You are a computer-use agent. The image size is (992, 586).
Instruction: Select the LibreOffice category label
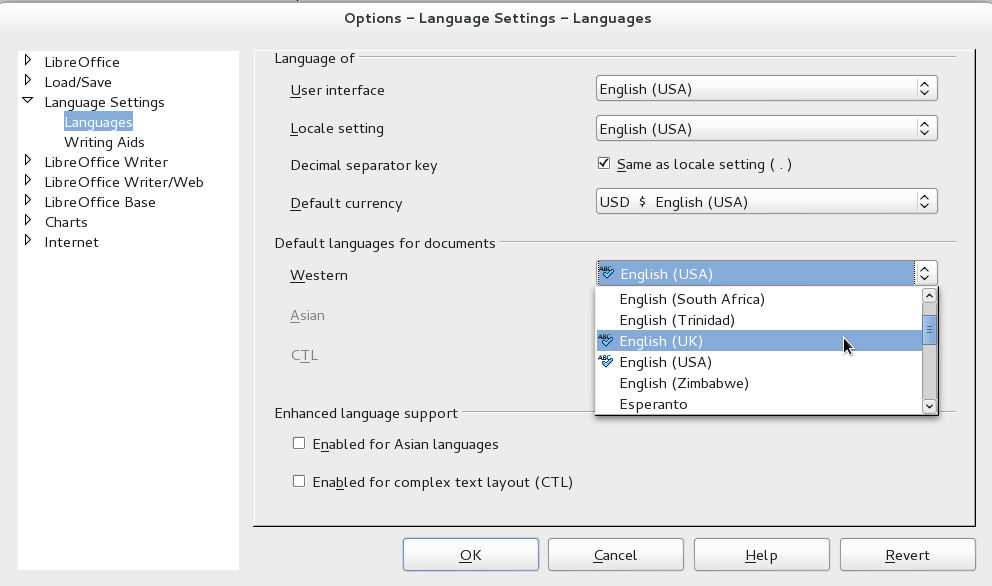[x=82, y=62]
